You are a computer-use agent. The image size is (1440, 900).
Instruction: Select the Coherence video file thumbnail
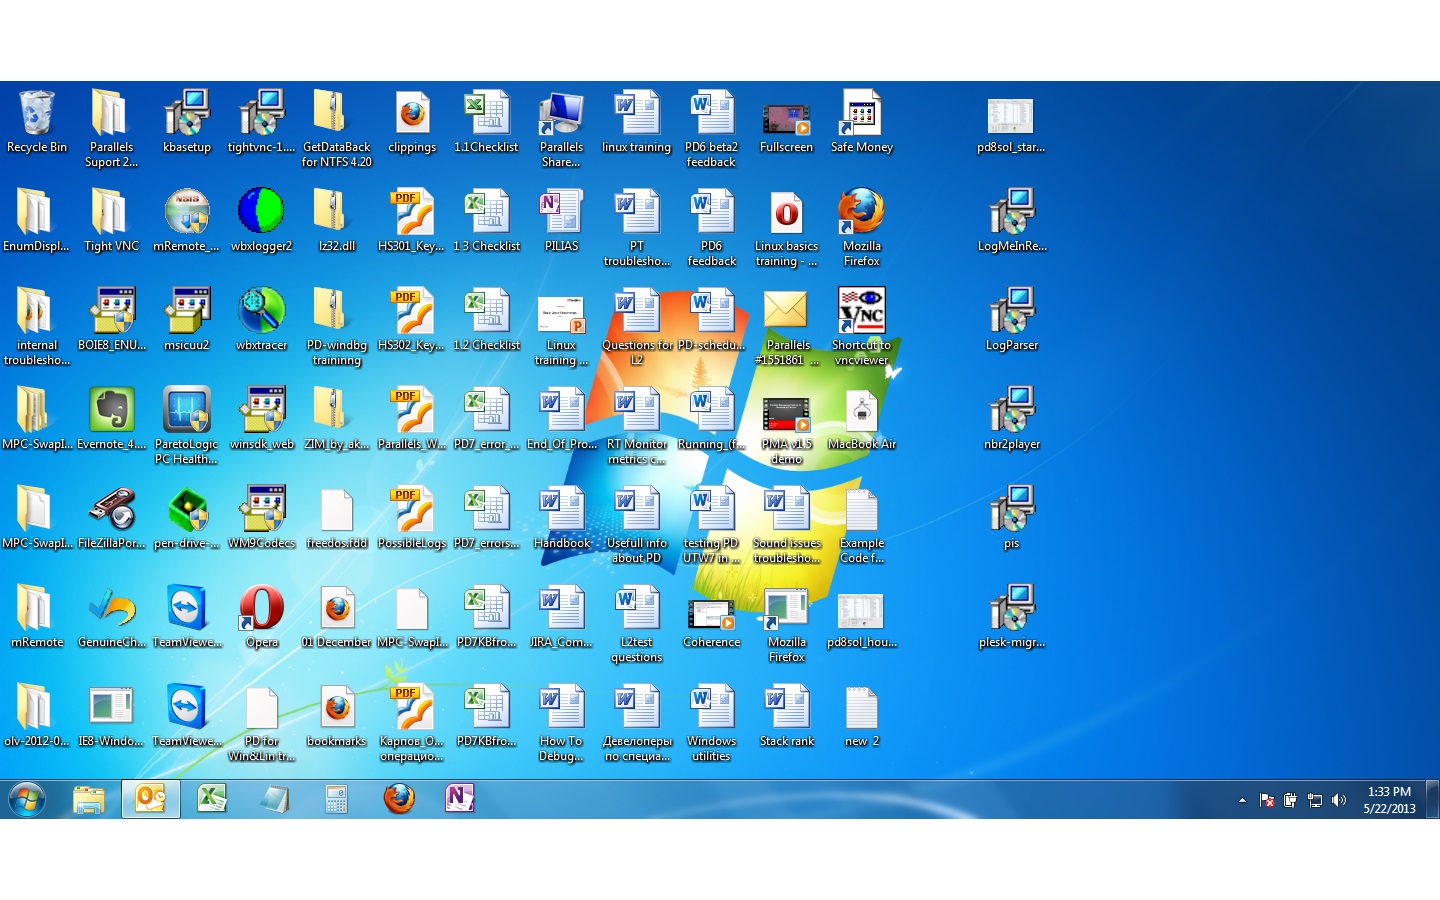[711, 610]
